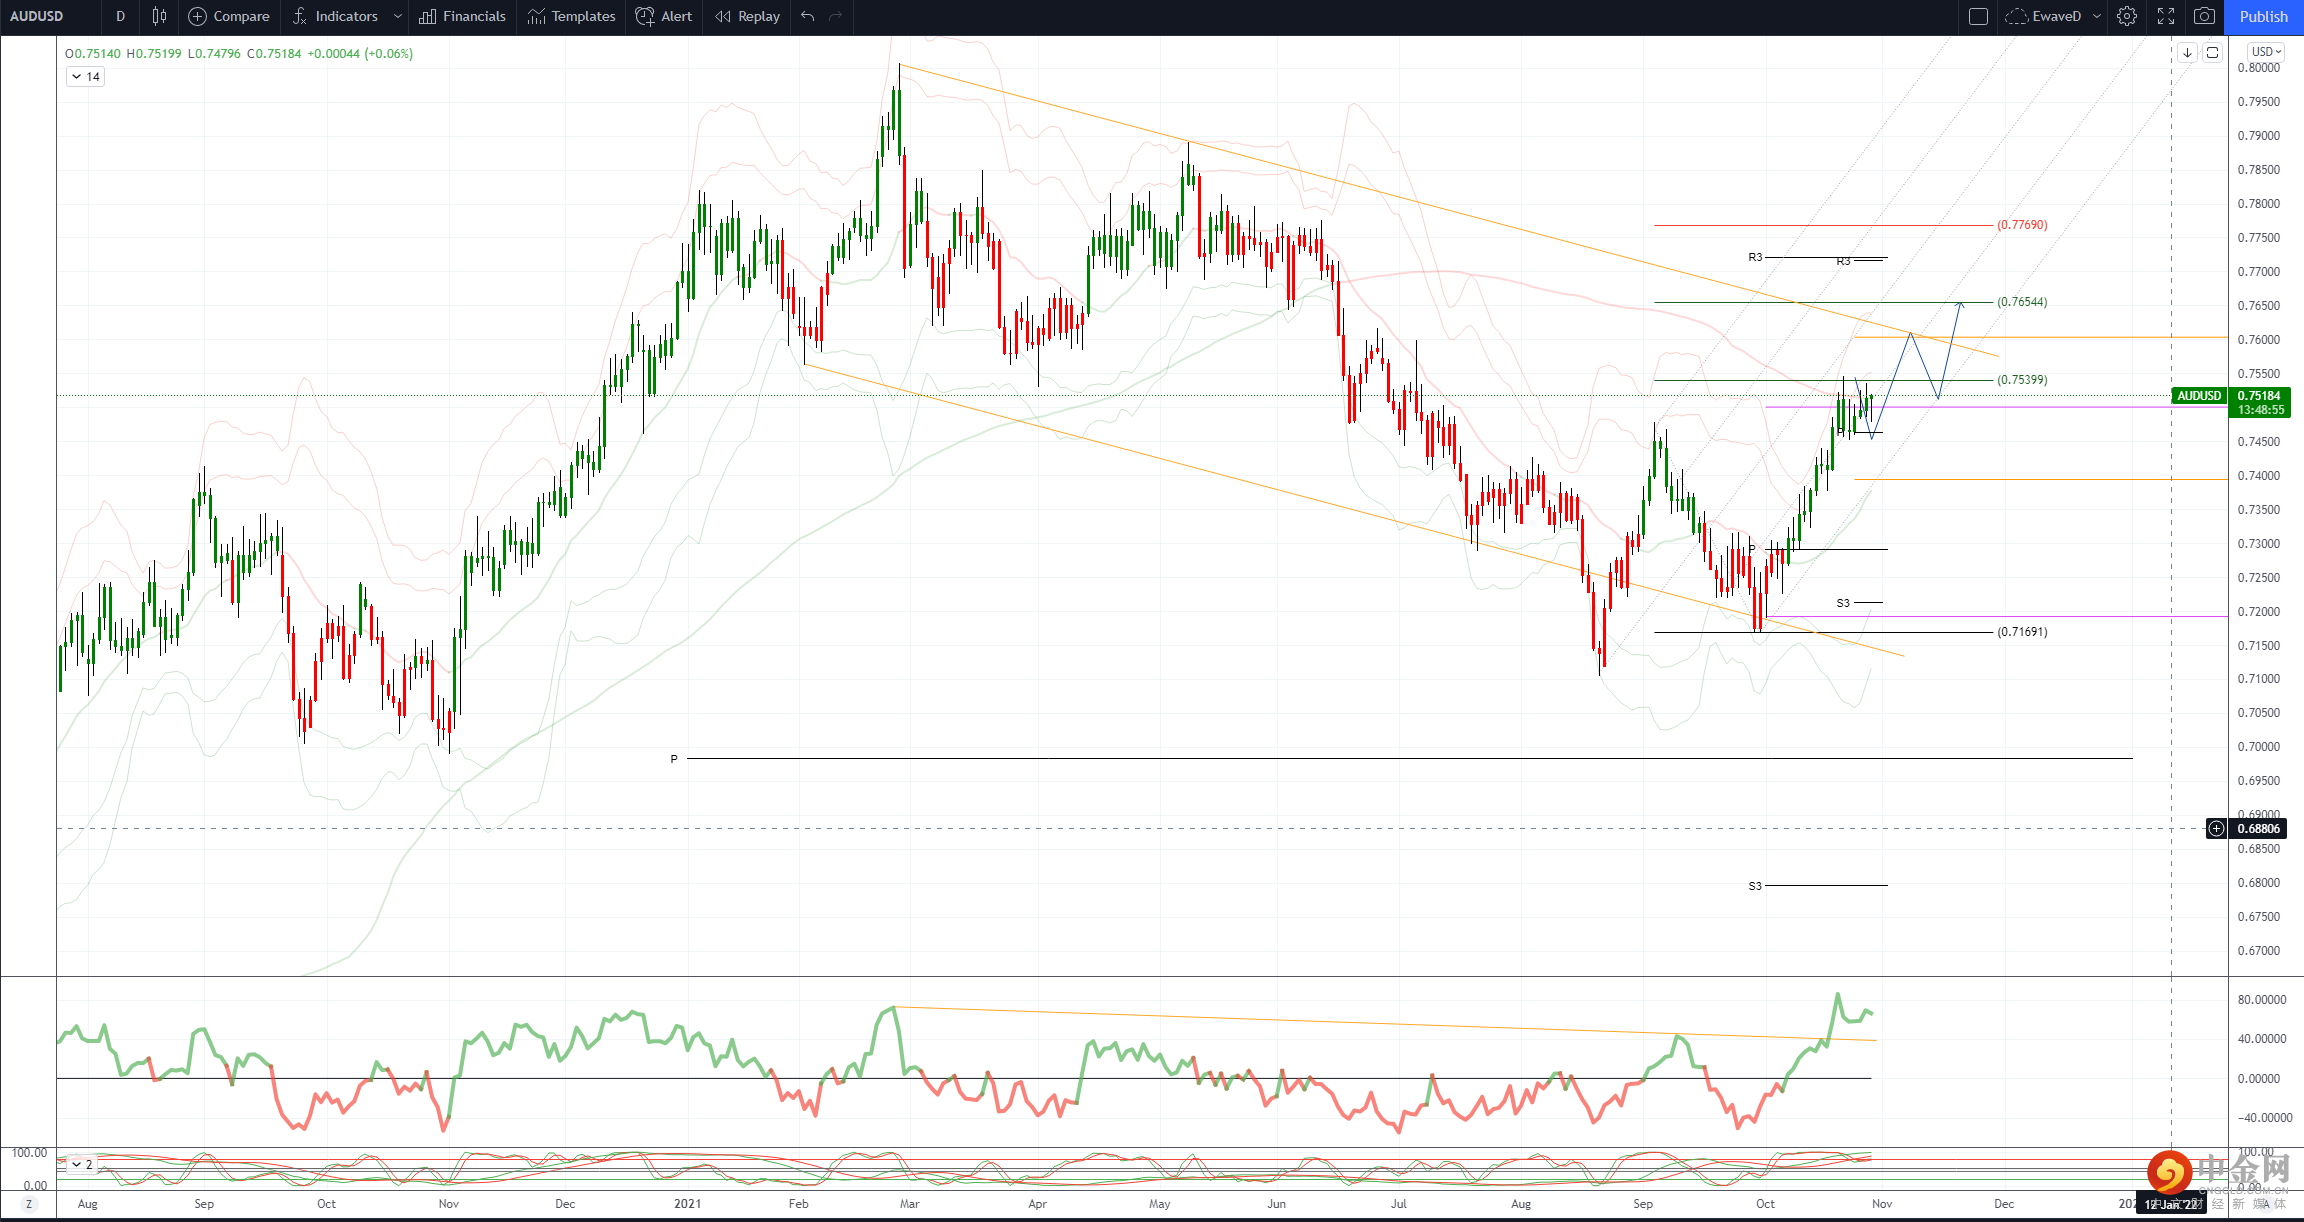The width and height of the screenshot is (2304, 1222).
Task: Open chart settings gear icon
Action: pyautogui.click(x=2127, y=16)
